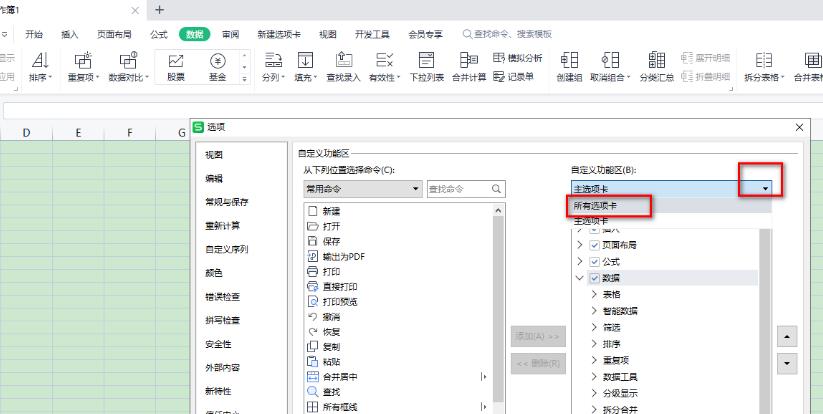Click the 拆分表格 split table icon
823x414 pixels.
click(x=764, y=61)
